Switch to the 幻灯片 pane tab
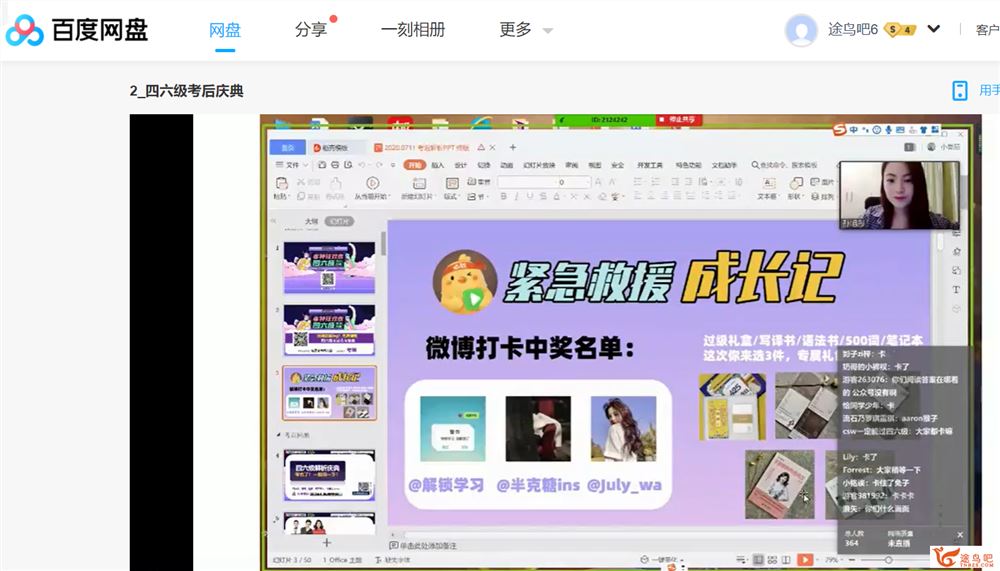1000x571 pixels. (x=339, y=221)
